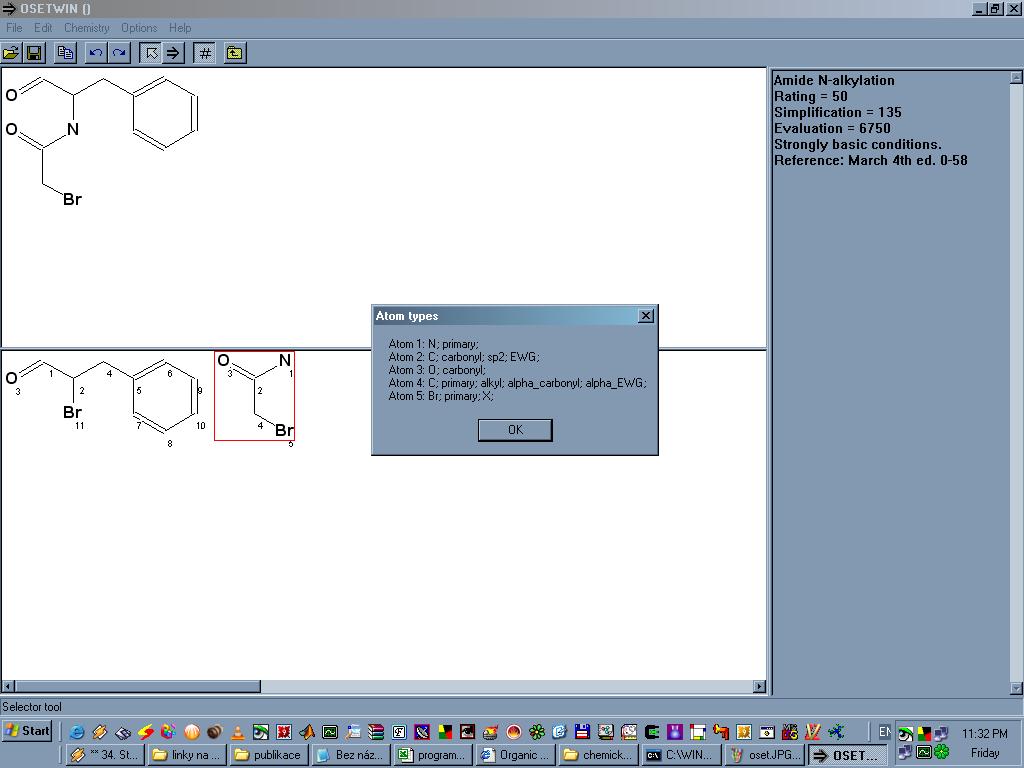Click the MATLAB quick launch icon
The height and width of the screenshot is (768, 1024).
(x=307, y=732)
